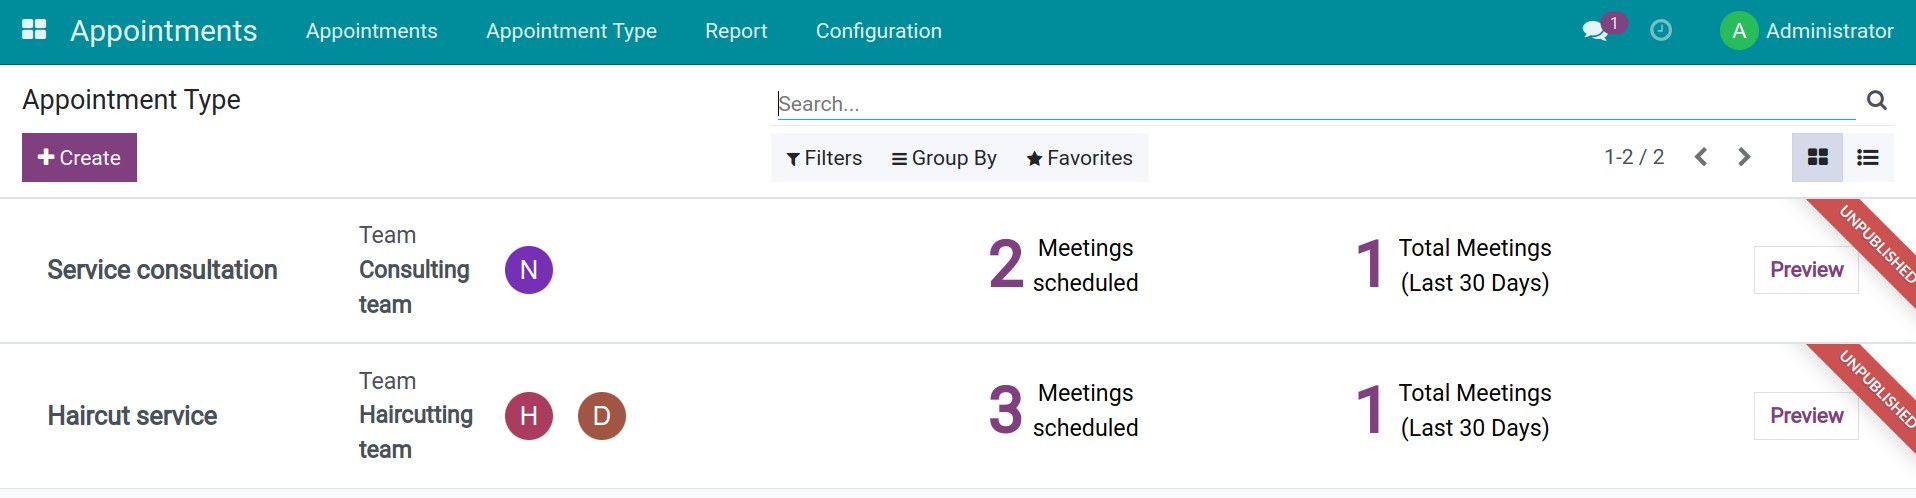Open the conversations chat icon
Screen dimensions: 1916x498
[1595, 31]
